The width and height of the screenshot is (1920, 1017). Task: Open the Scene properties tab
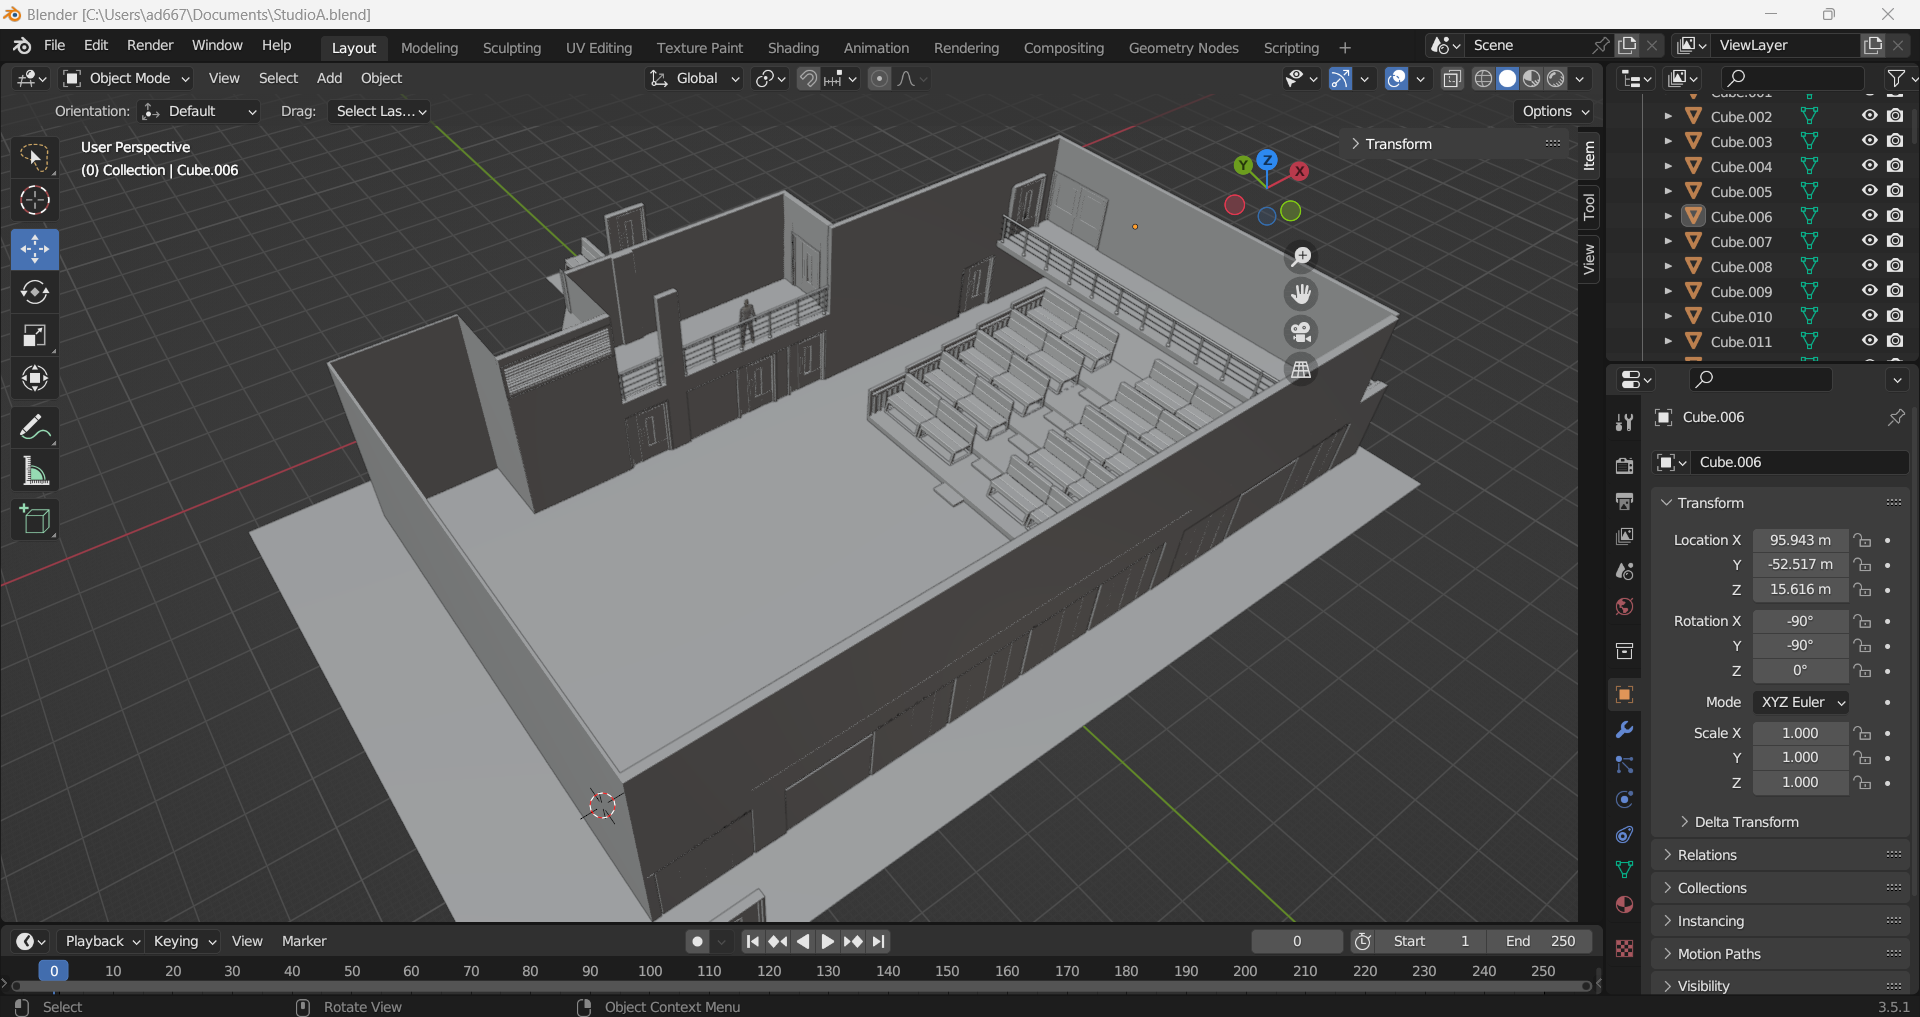1624,572
